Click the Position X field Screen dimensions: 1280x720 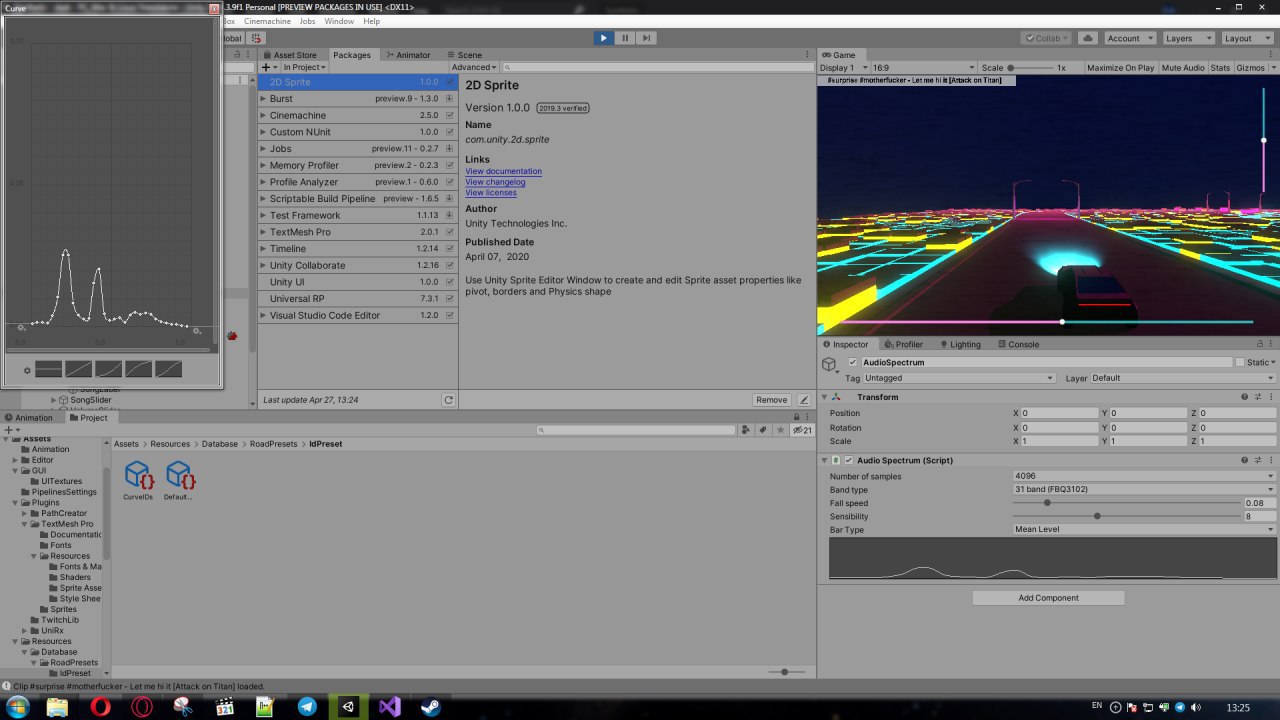[x=1059, y=413]
